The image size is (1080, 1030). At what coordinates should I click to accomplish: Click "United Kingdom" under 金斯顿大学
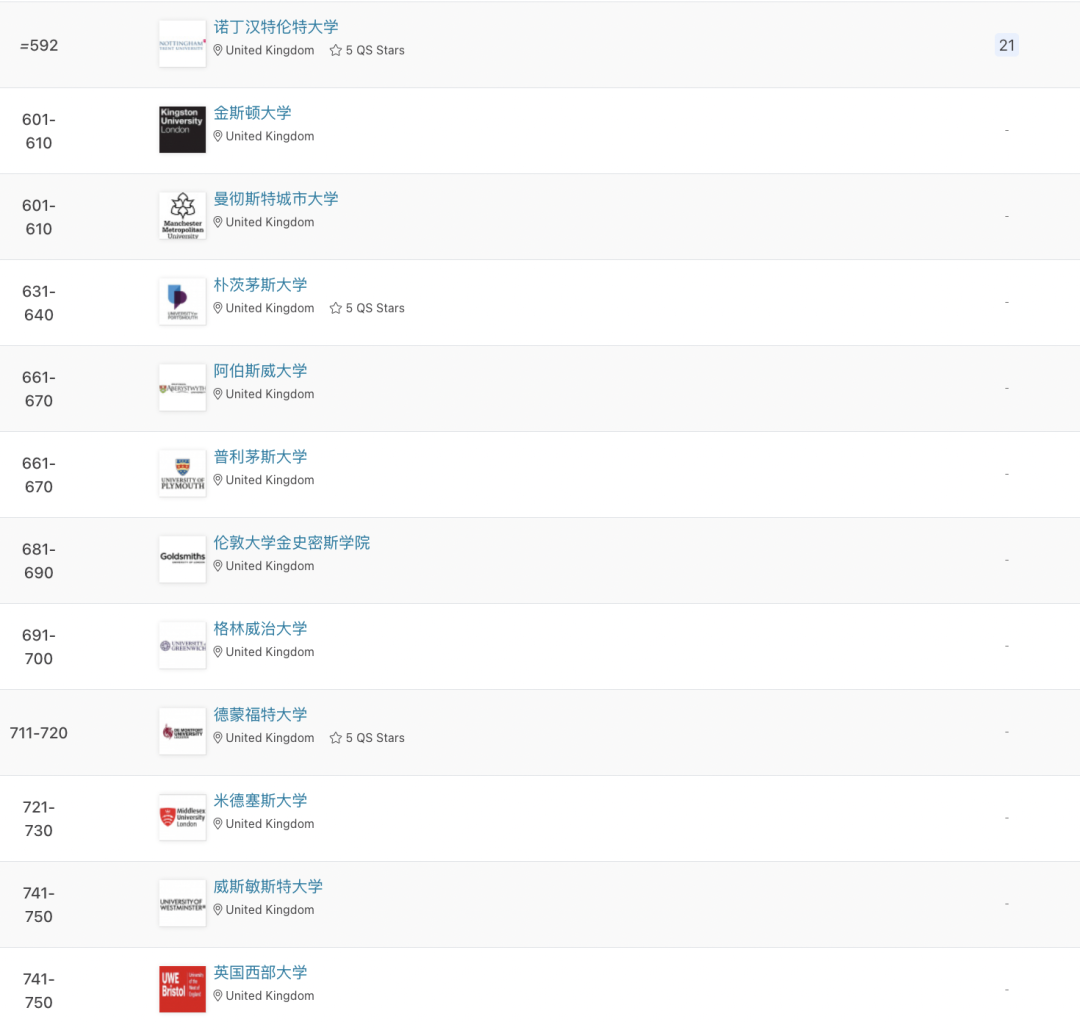[x=270, y=136]
